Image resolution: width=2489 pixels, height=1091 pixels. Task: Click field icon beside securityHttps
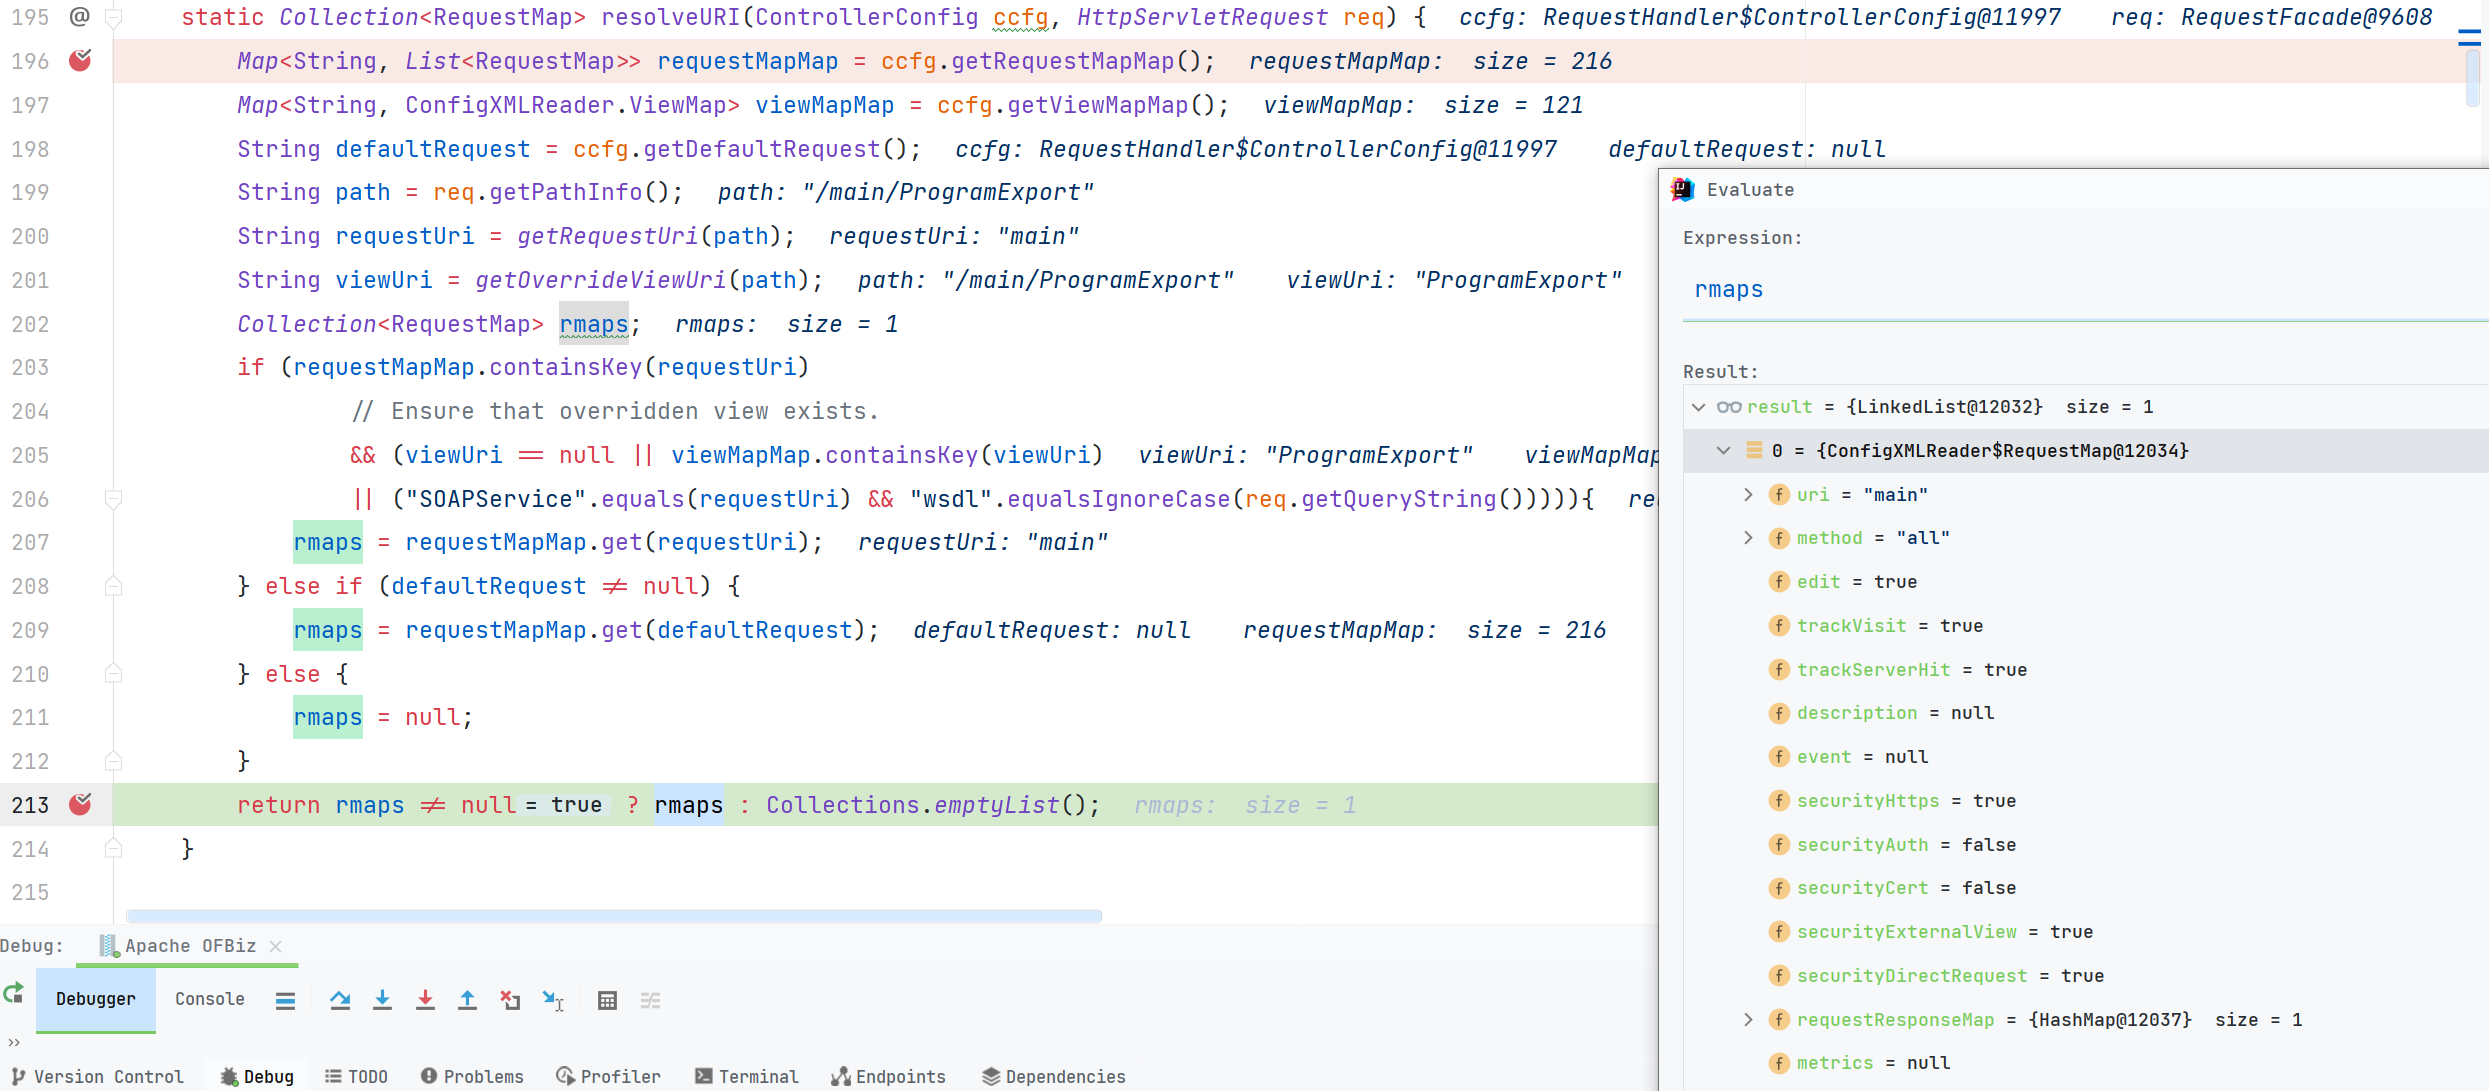(x=1779, y=800)
